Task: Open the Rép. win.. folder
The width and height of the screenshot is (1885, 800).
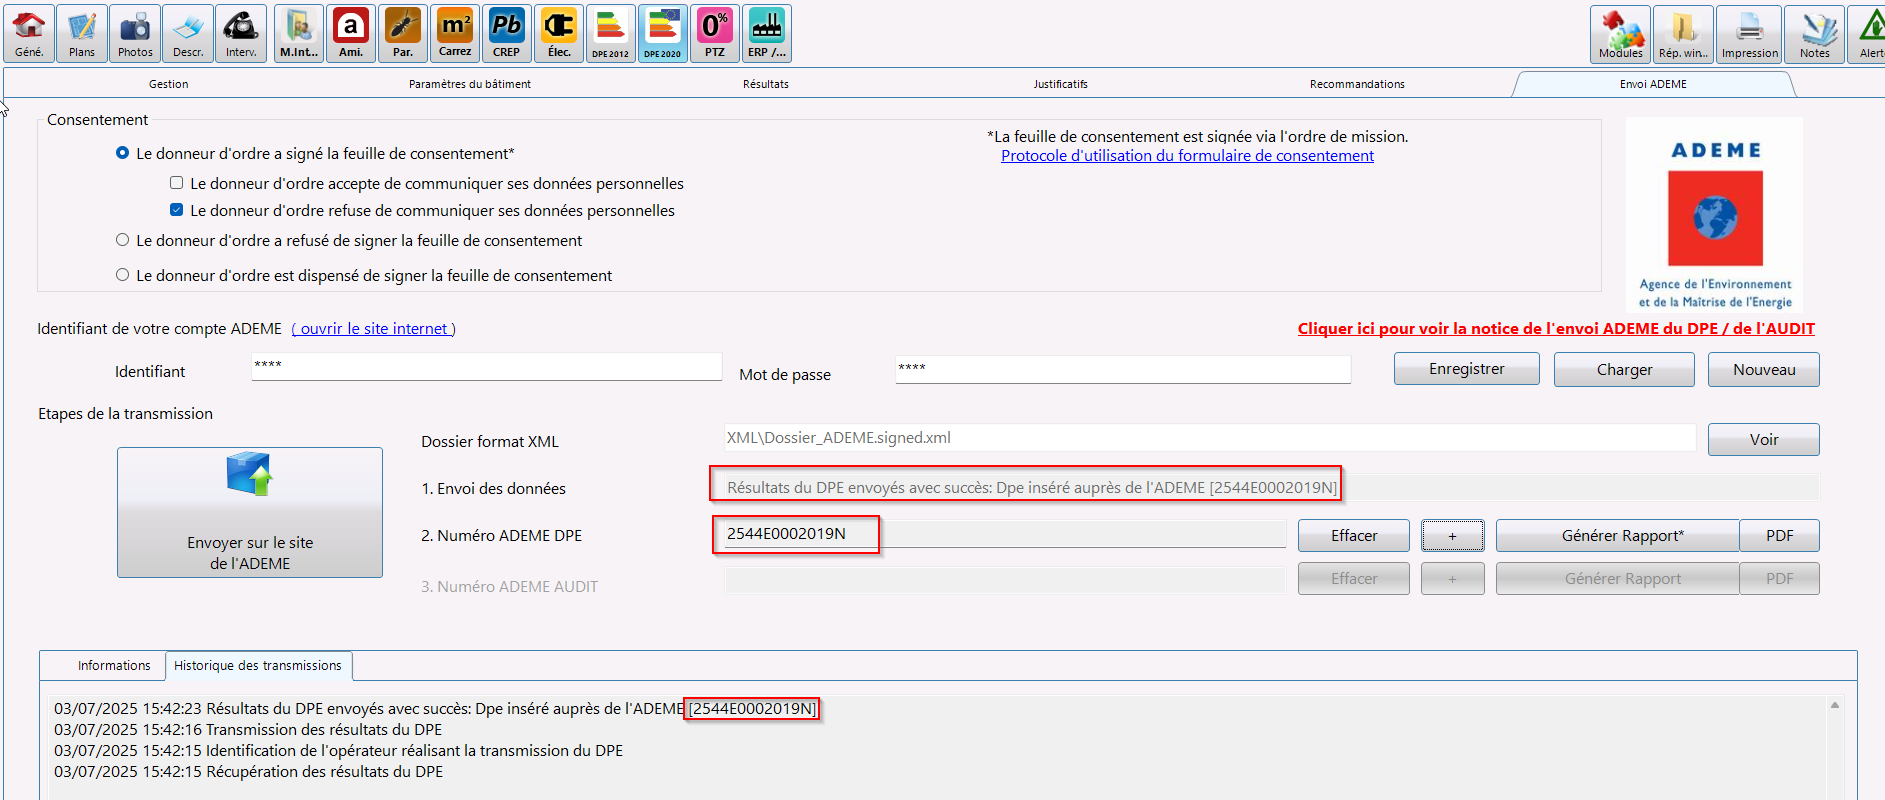Action: point(1683,34)
